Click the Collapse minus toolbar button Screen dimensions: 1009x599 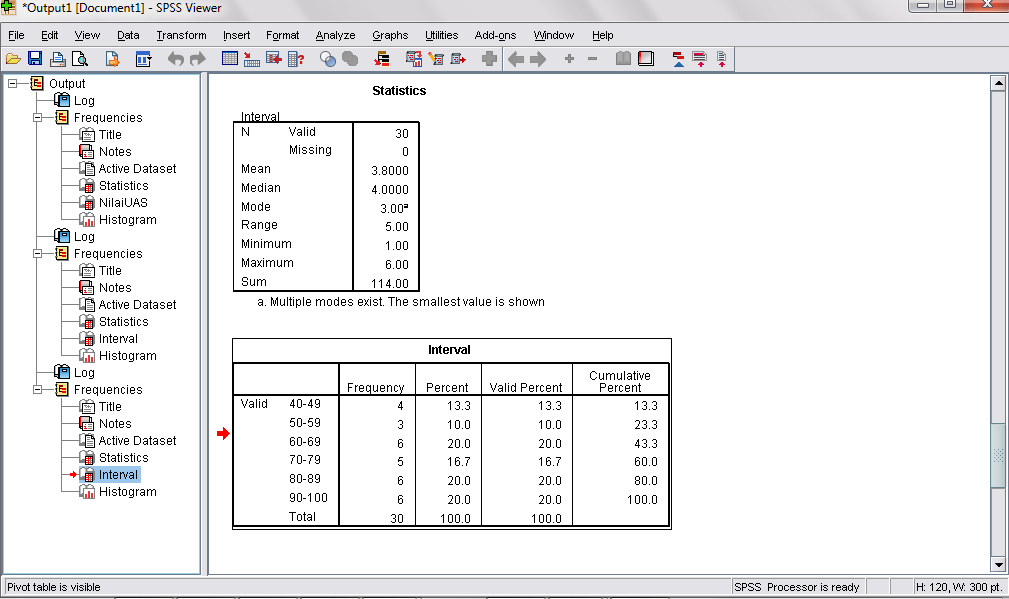pos(593,59)
